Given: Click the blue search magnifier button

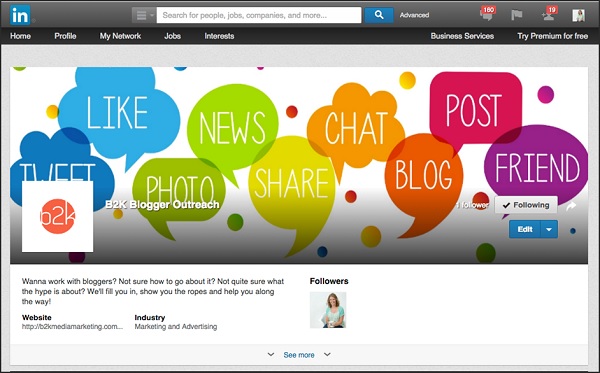Looking at the screenshot, I should click(x=379, y=15).
